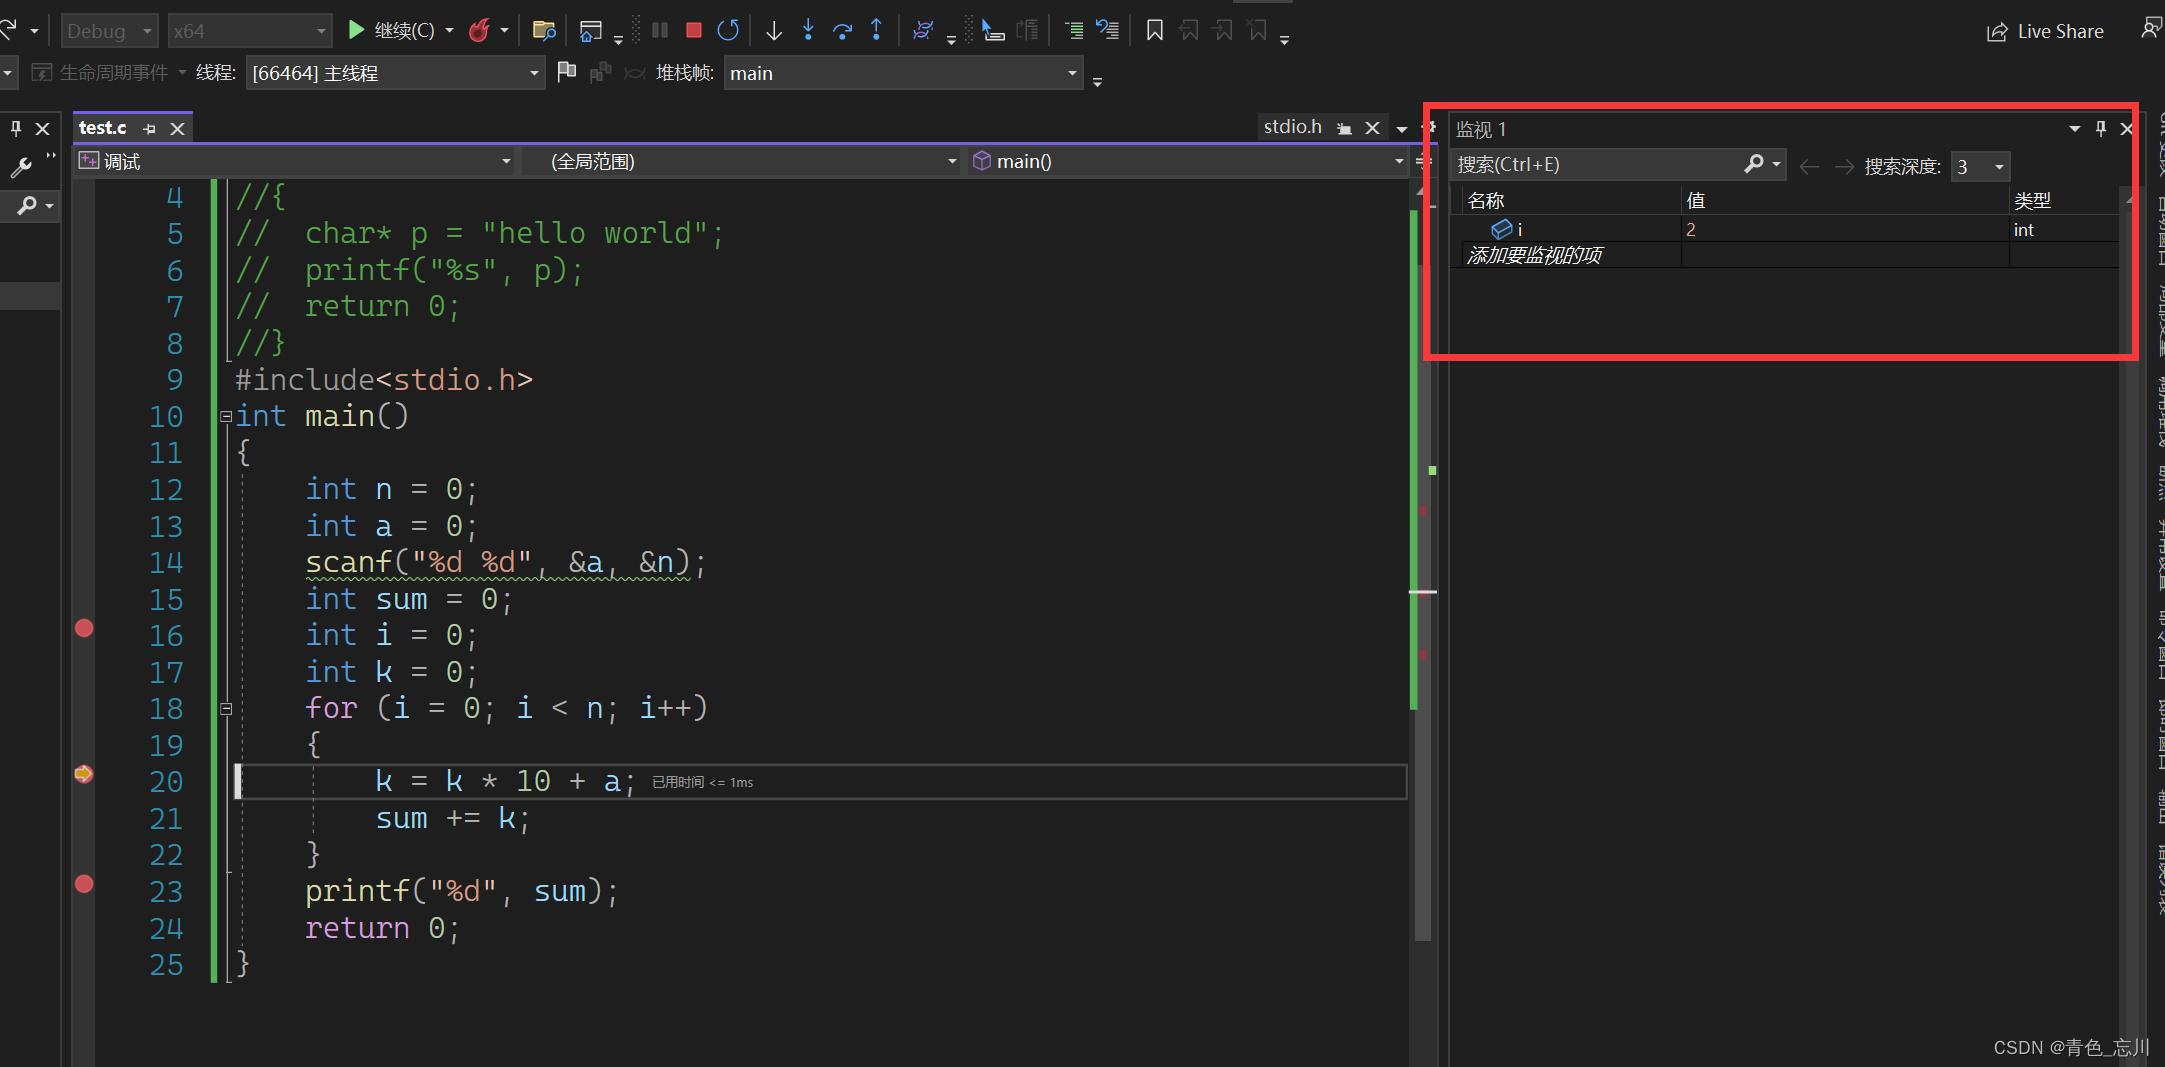Viewport: 2165px width, 1067px height.
Task: Select the test.c editor tab
Action: pos(103,128)
